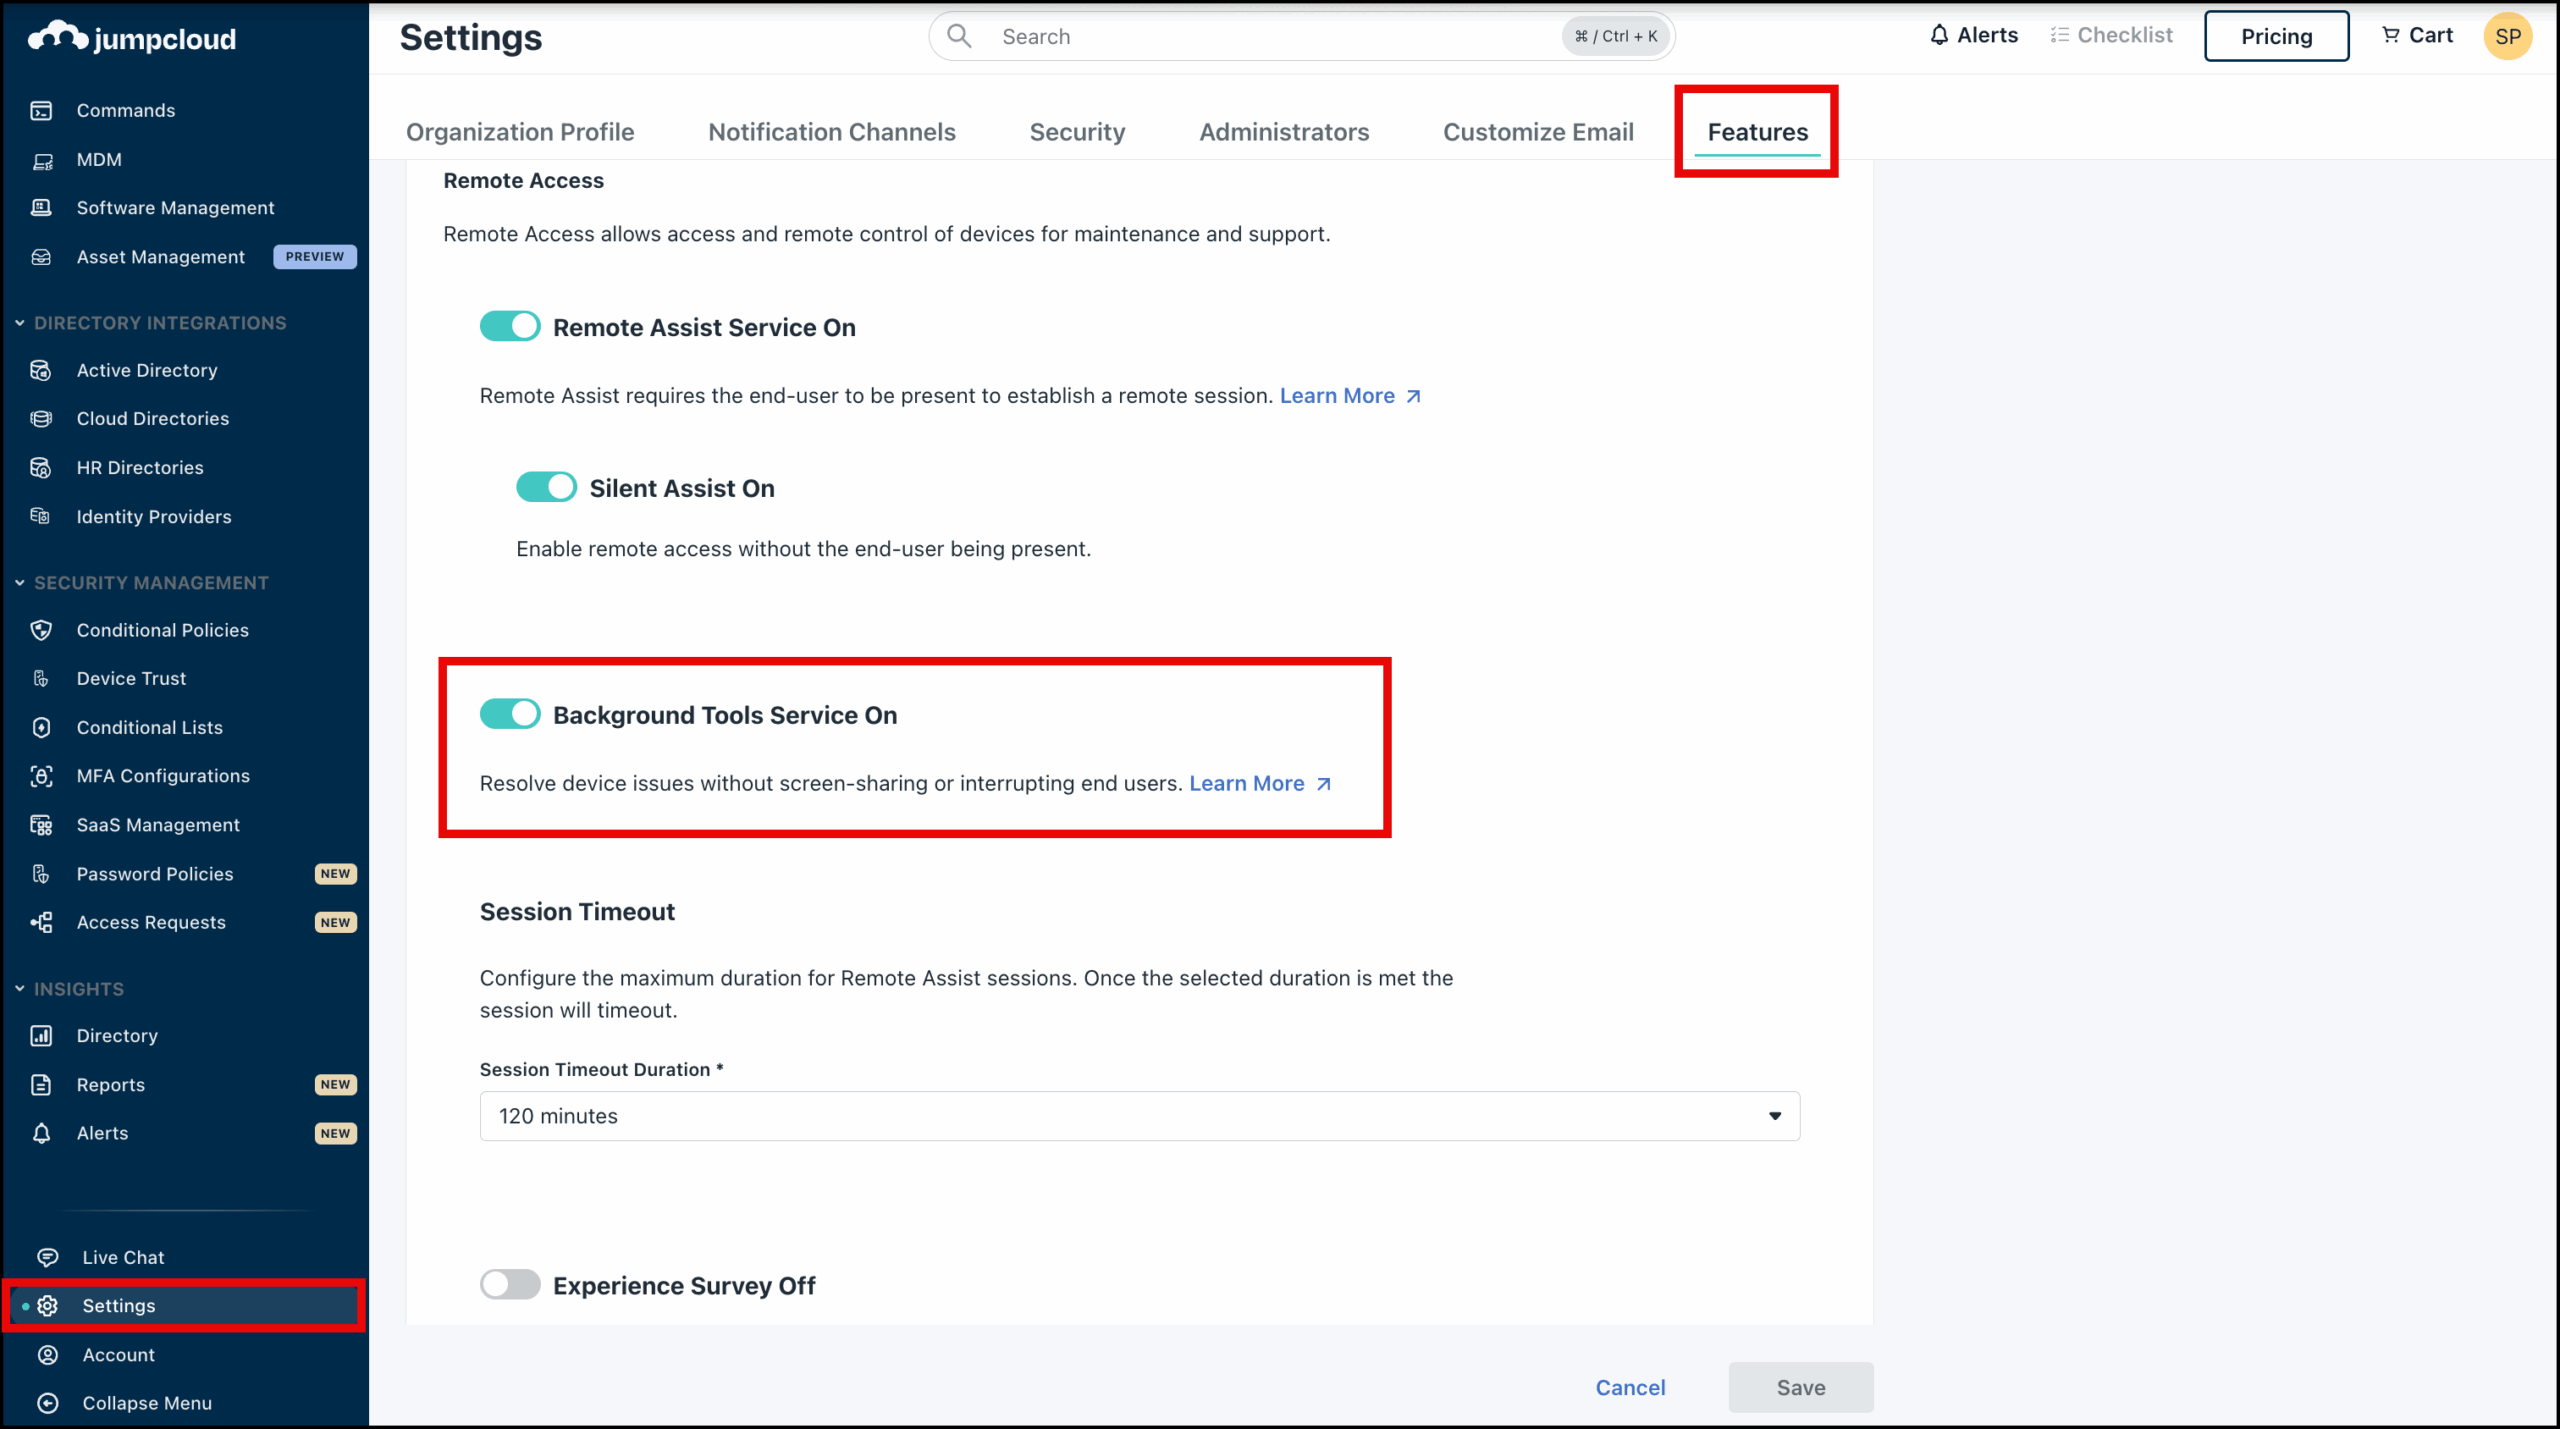This screenshot has width=2560, height=1429.
Task: Enable Experience Survey switch
Action: 510,1284
